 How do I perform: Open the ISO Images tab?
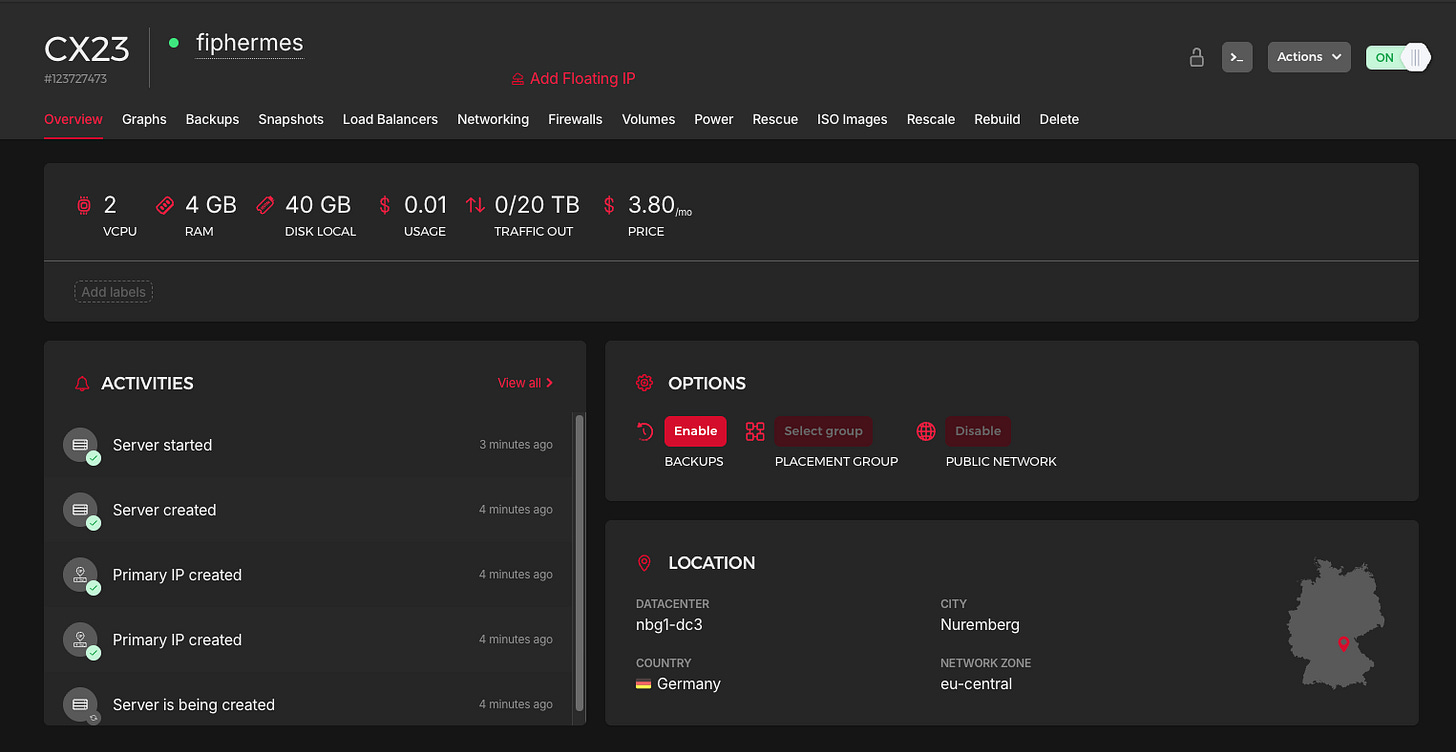click(852, 119)
